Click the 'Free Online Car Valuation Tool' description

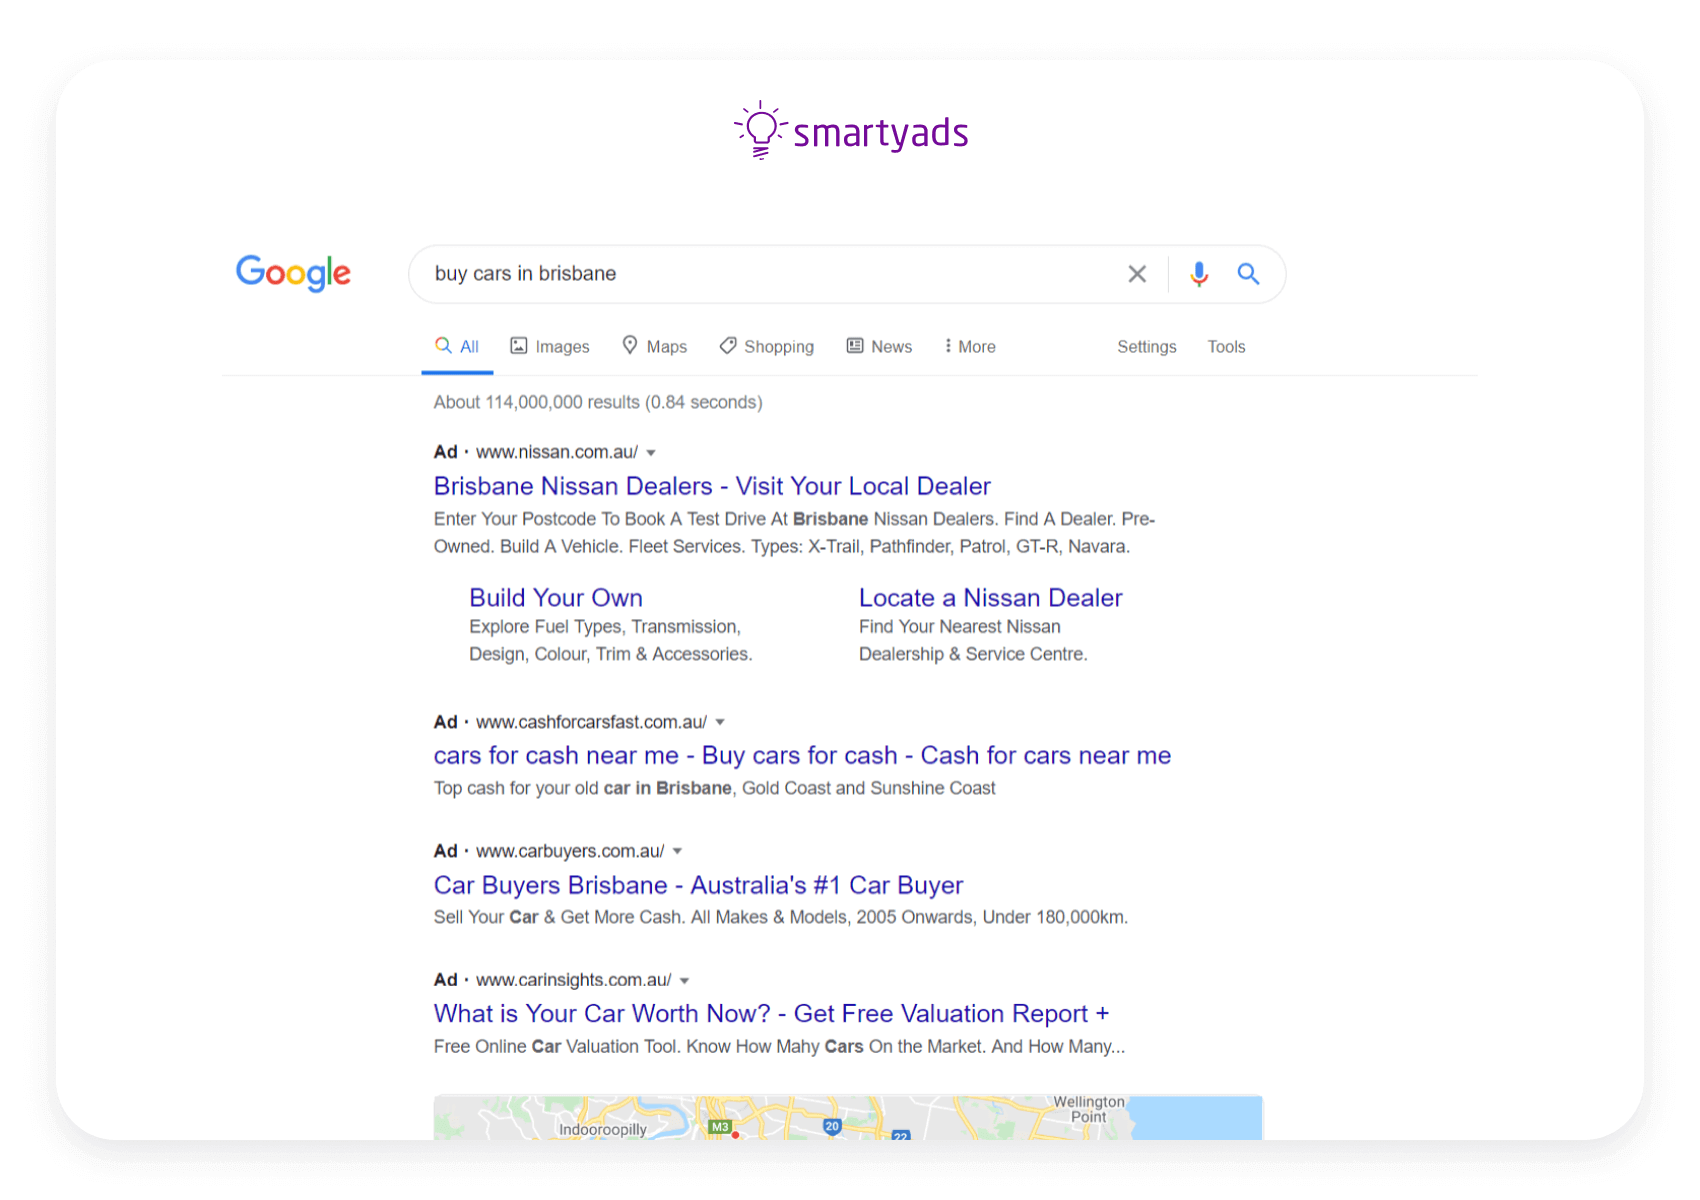click(779, 1047)
